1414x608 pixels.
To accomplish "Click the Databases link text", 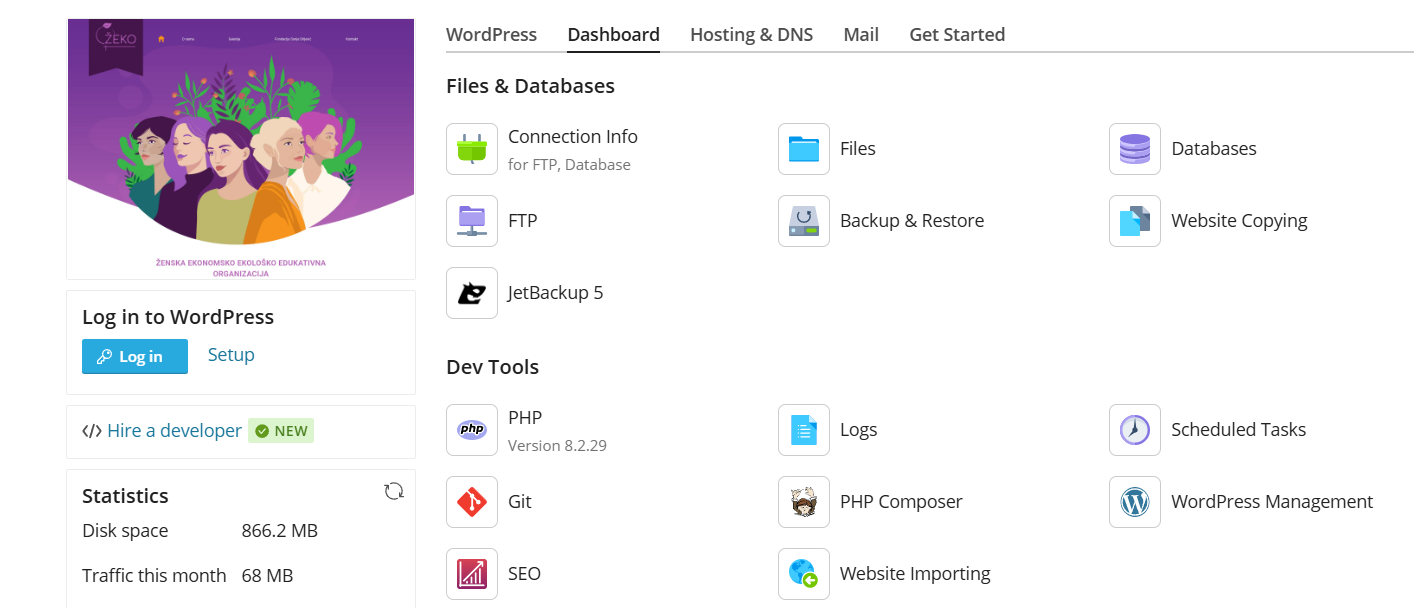I will pyautogui.click(x=1214, y=149).
